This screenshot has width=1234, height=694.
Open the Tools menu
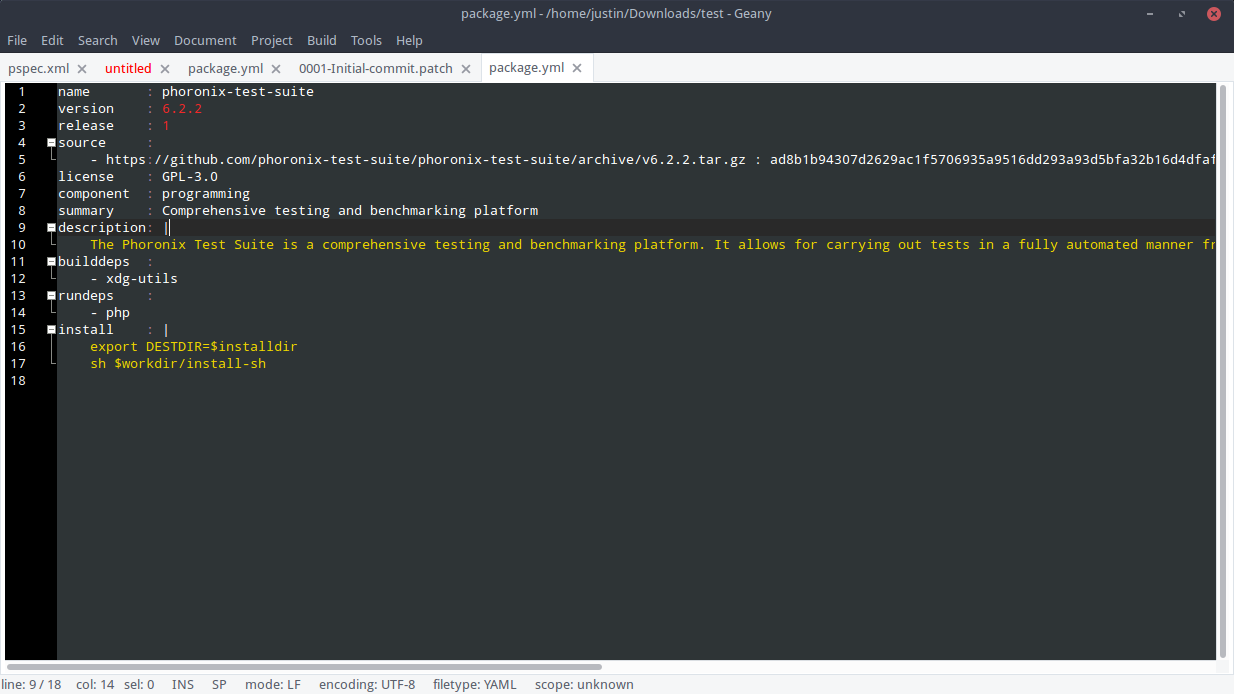(366, 41)
